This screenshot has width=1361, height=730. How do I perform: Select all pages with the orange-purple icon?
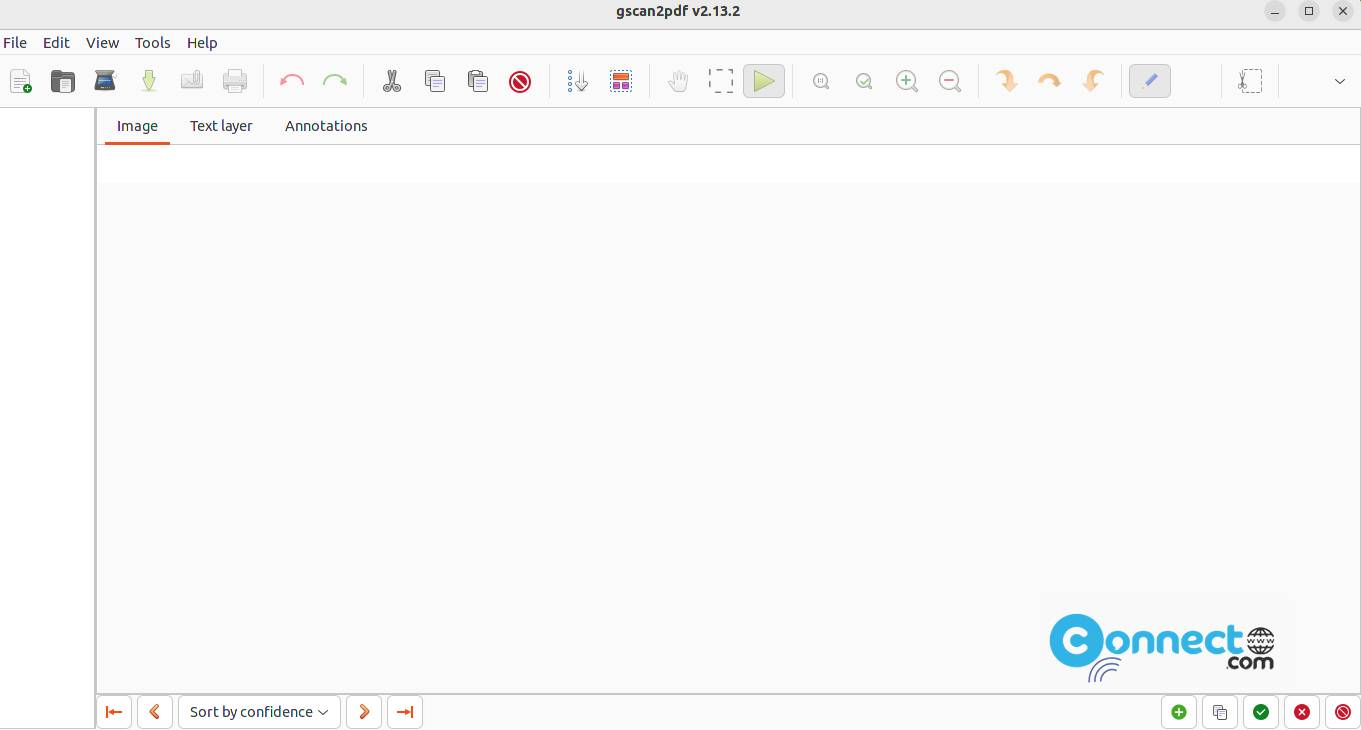[621, 81]
